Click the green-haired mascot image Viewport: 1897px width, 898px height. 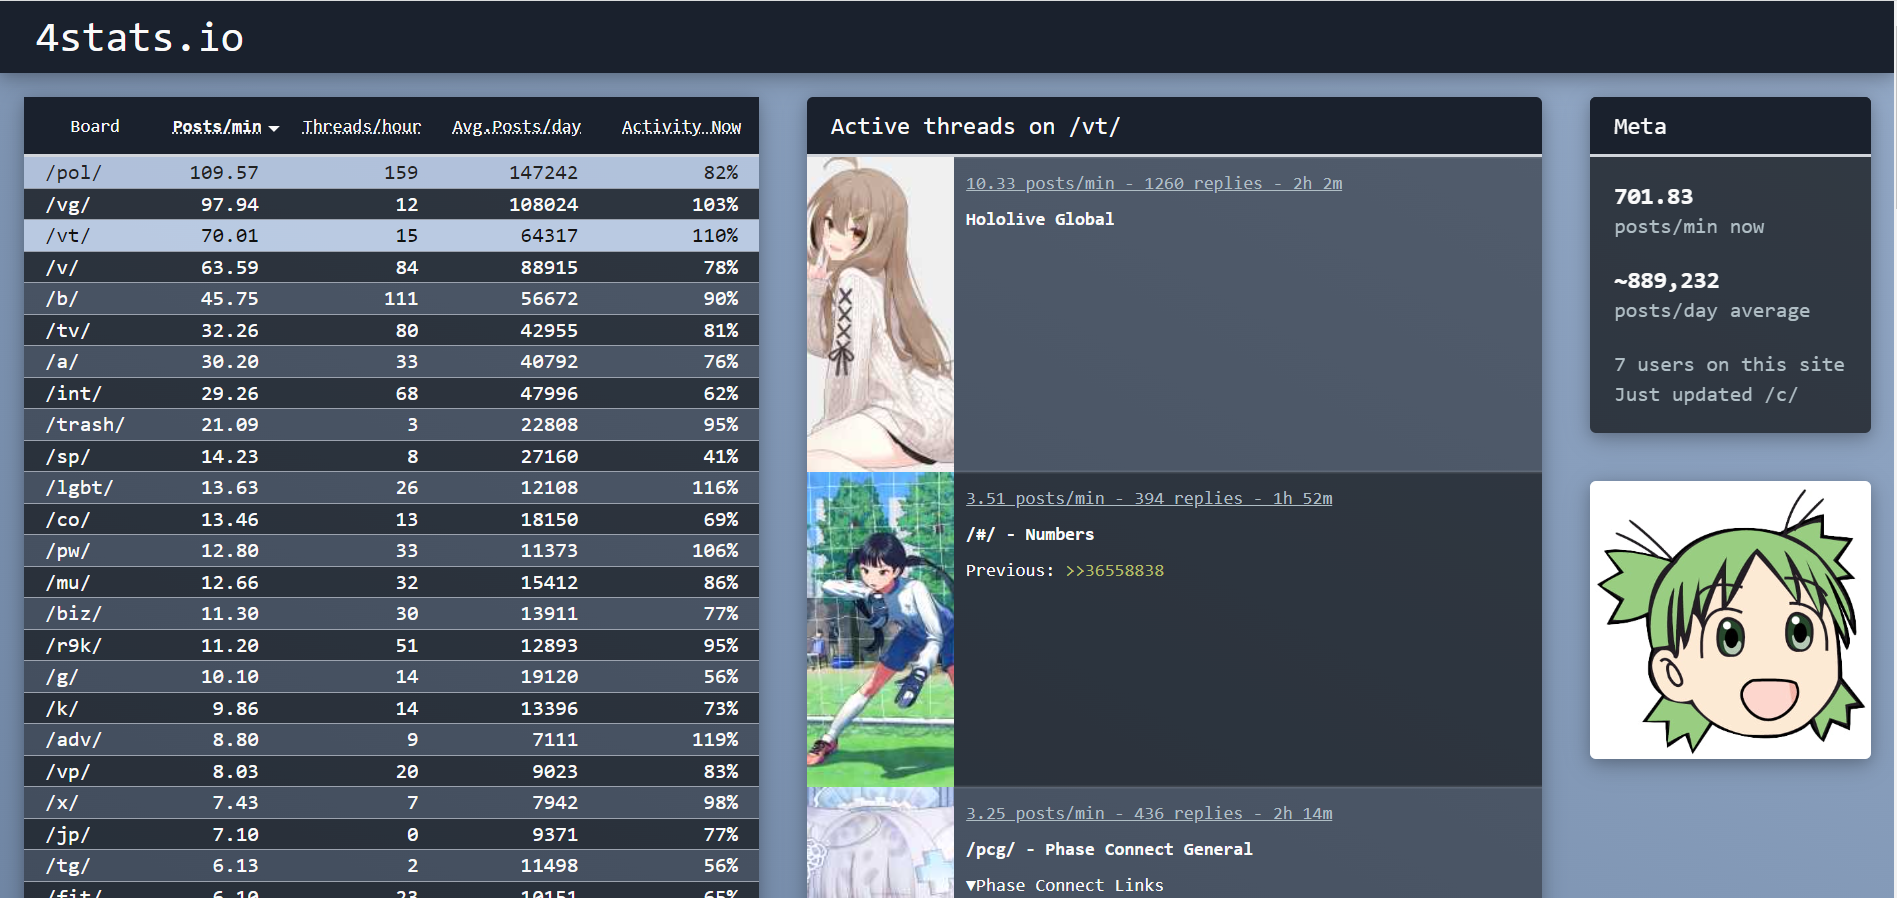click(1729, 620)
